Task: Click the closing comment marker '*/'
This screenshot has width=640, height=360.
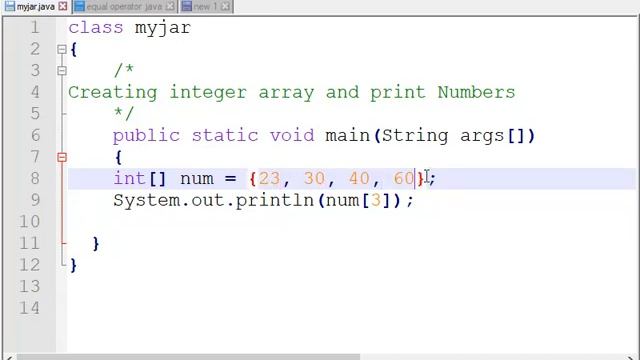Action: tap(124, 113)
